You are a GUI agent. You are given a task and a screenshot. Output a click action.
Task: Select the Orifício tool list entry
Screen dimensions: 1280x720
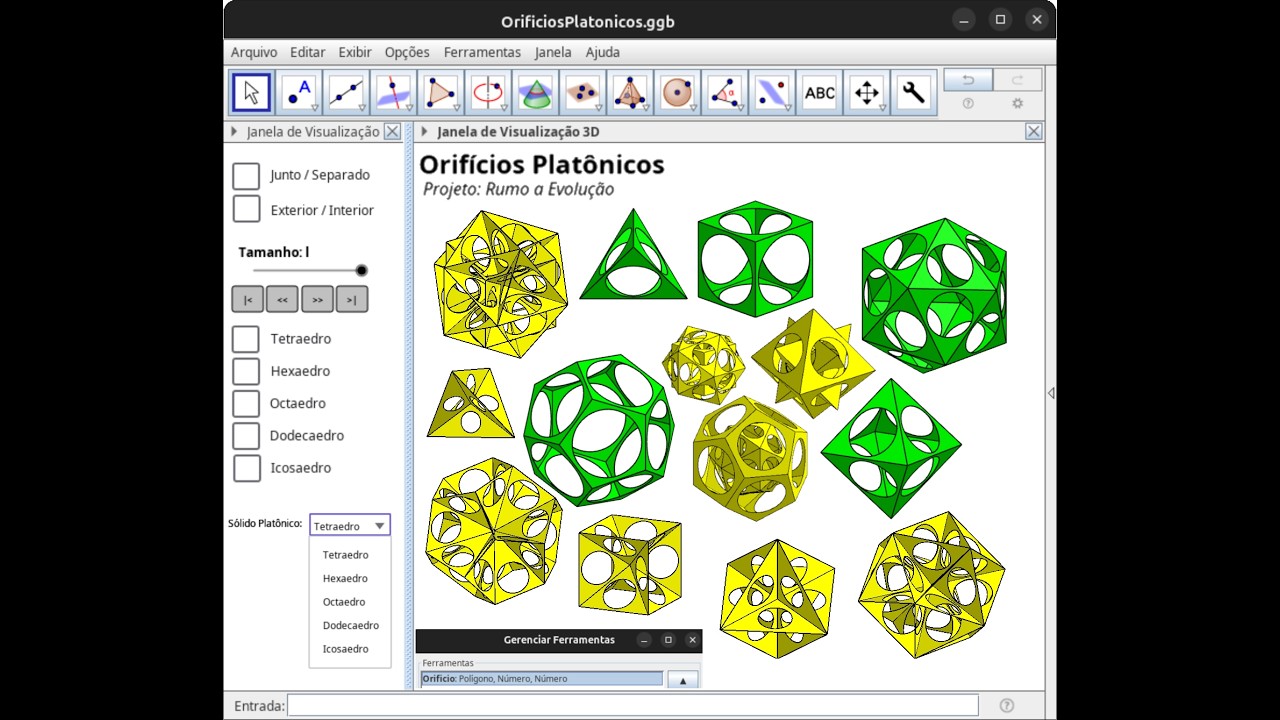[541, 679]
